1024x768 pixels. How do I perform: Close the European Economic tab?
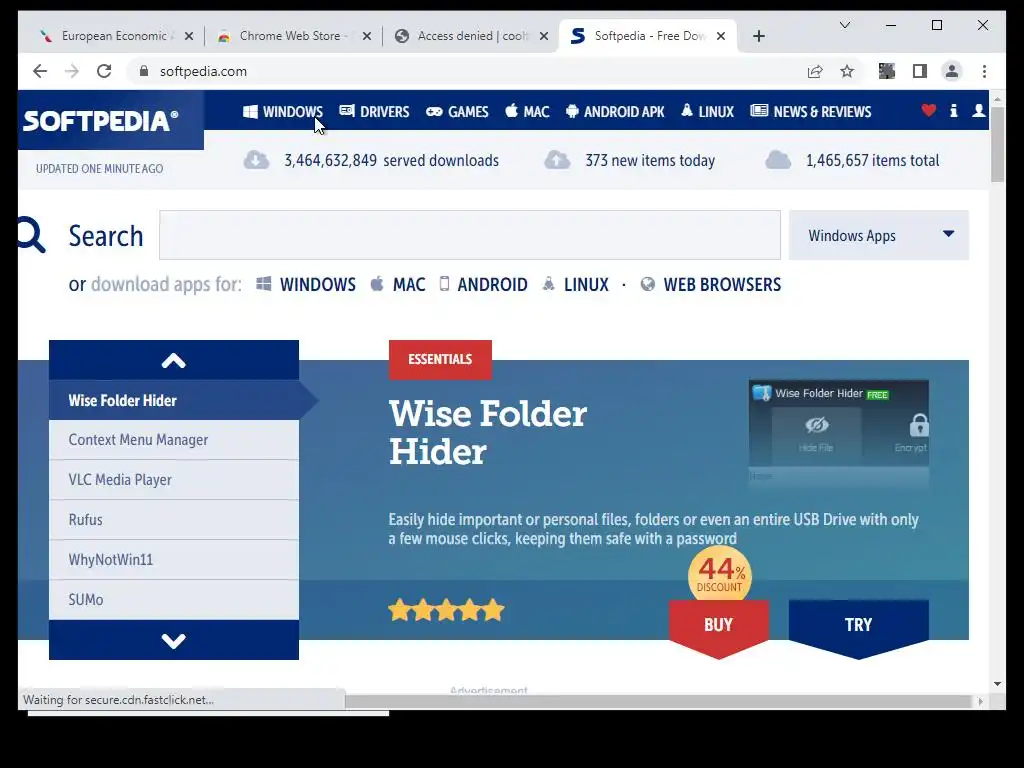(189, 36)
